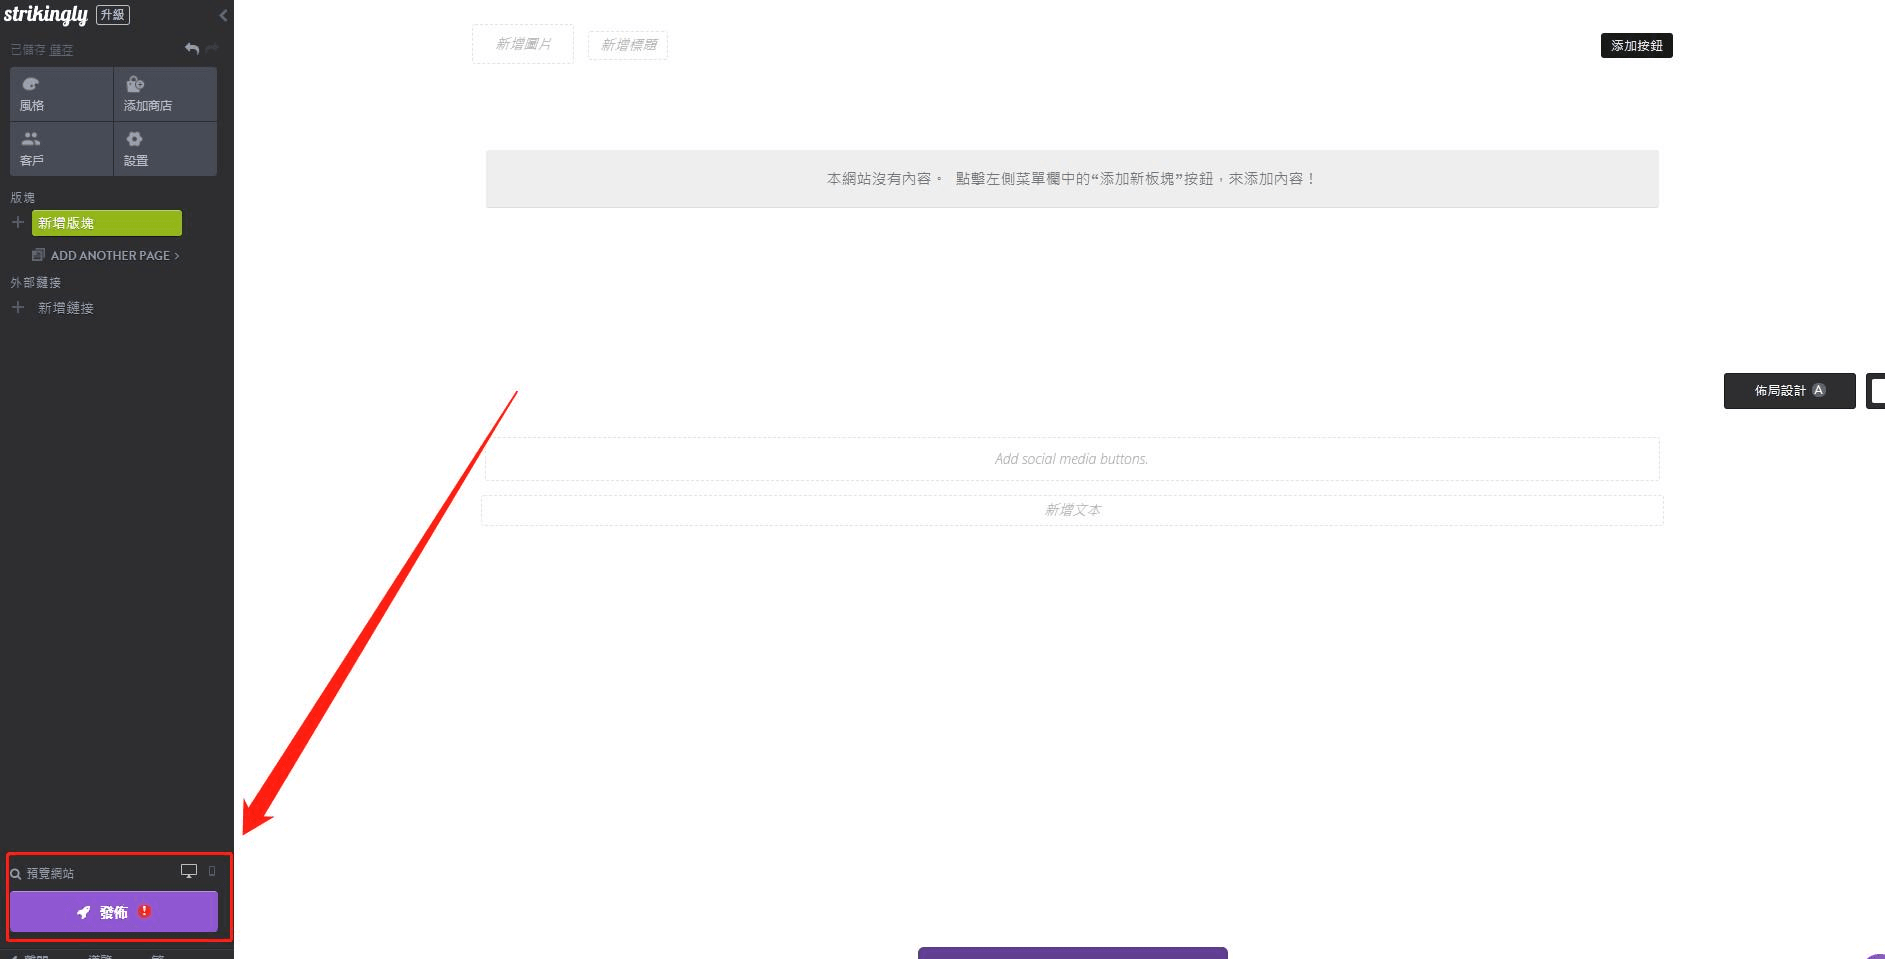
Task: Open the 佈局設計 layout design panel
Action: (1789, 390)
